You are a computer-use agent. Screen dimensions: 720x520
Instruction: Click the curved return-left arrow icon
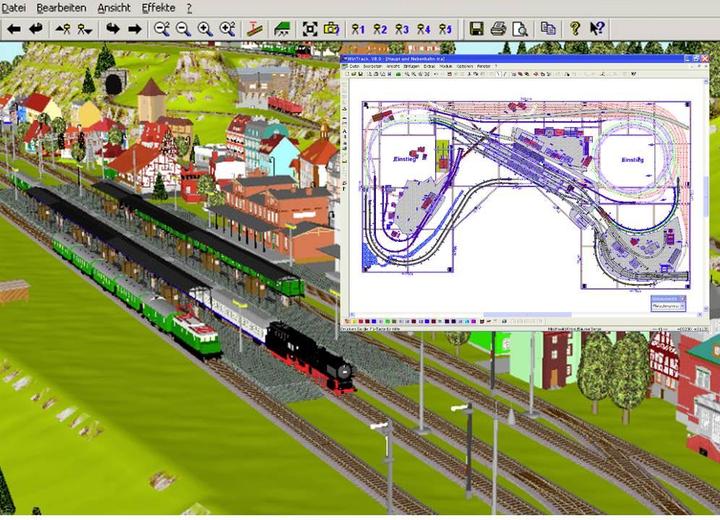pos(36,29)
